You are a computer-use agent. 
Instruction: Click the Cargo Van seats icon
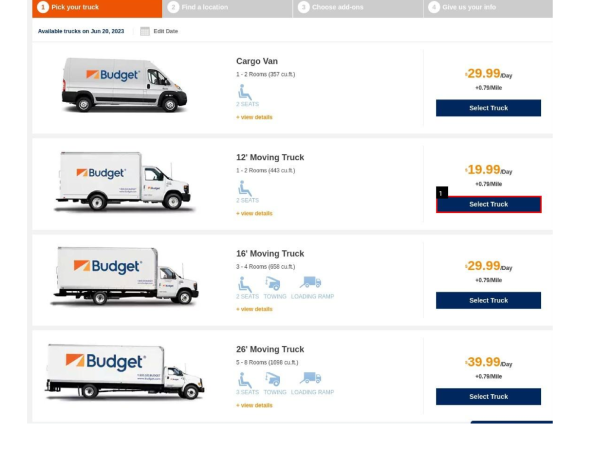tap(245, 92)
